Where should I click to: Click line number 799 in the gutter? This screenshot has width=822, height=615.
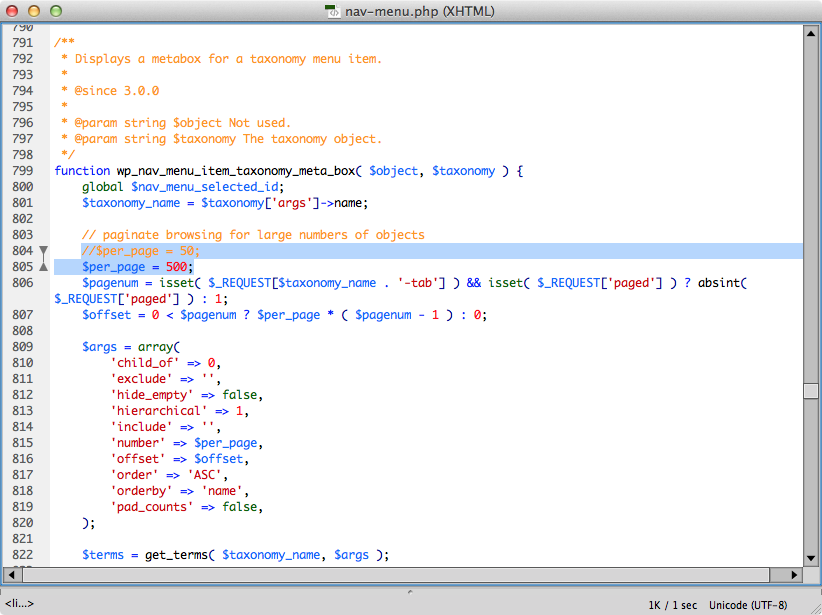23,170
